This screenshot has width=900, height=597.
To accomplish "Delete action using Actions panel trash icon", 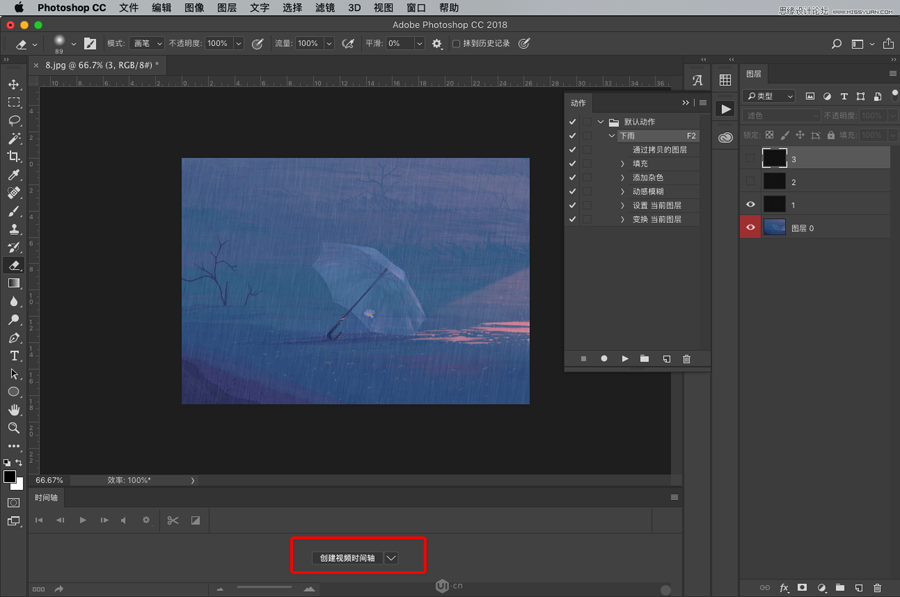I will point(686,359).
